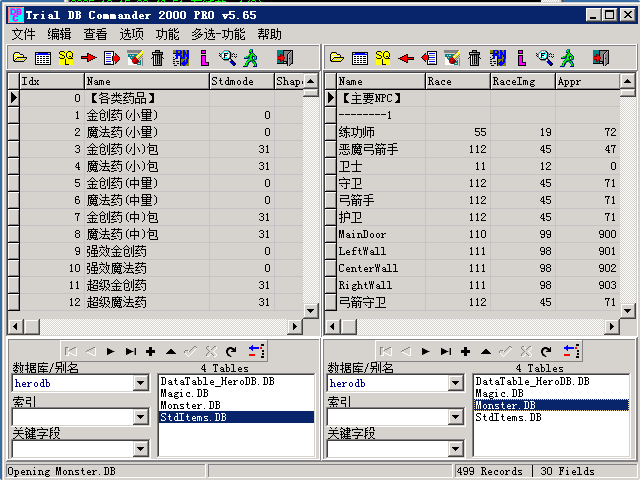Click table grid icon in left toolbar
The width and height of the screenshot is (640, 480).
coord(43,58)
